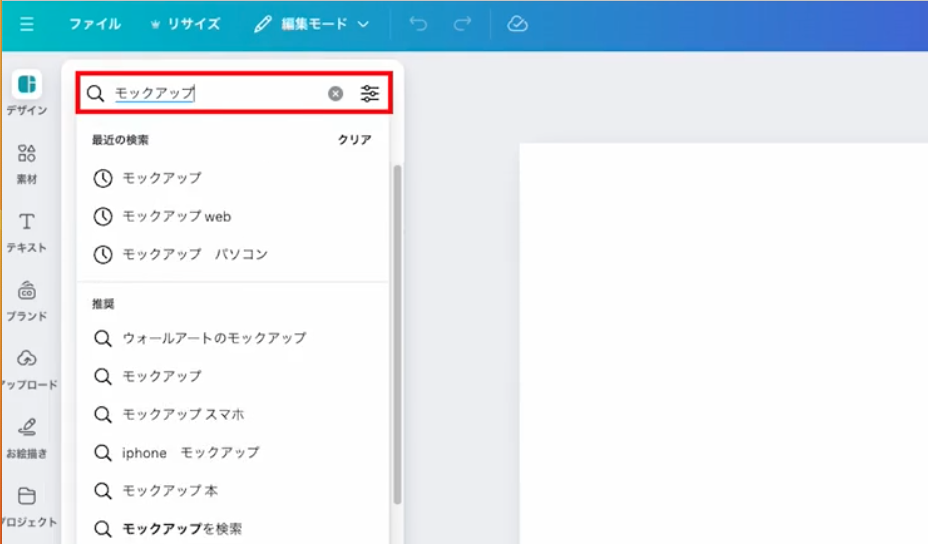
Task: Choose suggested モックアップ under 推奨
Action: pos(233,376)
